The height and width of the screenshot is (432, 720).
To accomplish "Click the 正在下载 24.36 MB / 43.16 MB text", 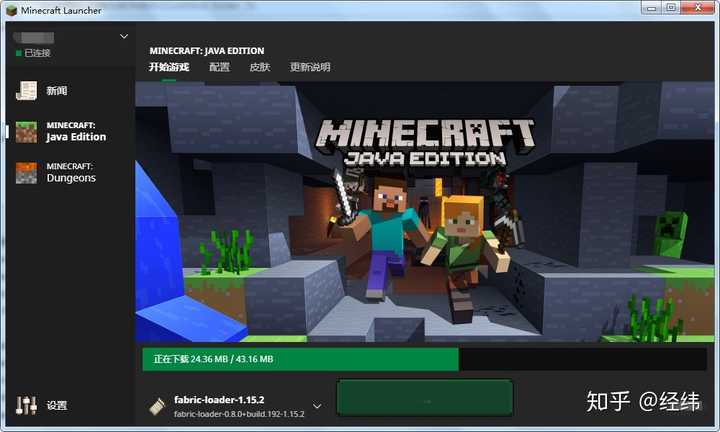I will (x=213, y=359).
